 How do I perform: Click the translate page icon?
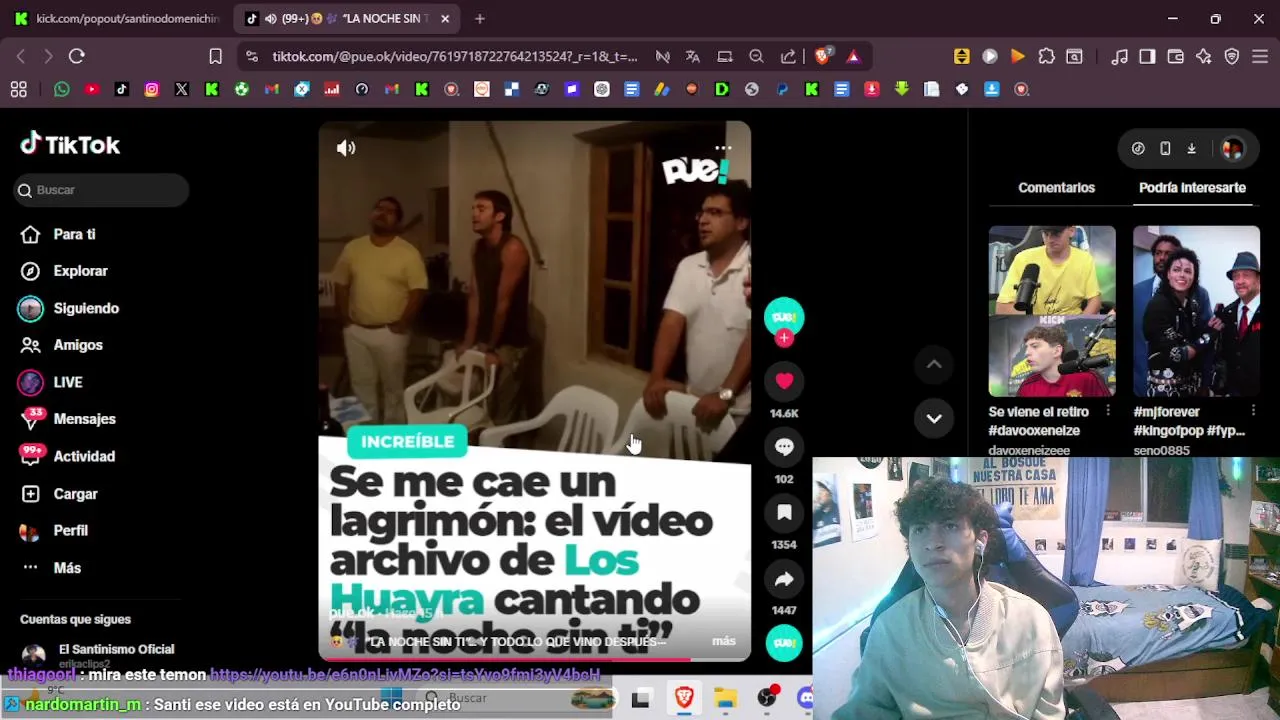(x=693, y=57)
